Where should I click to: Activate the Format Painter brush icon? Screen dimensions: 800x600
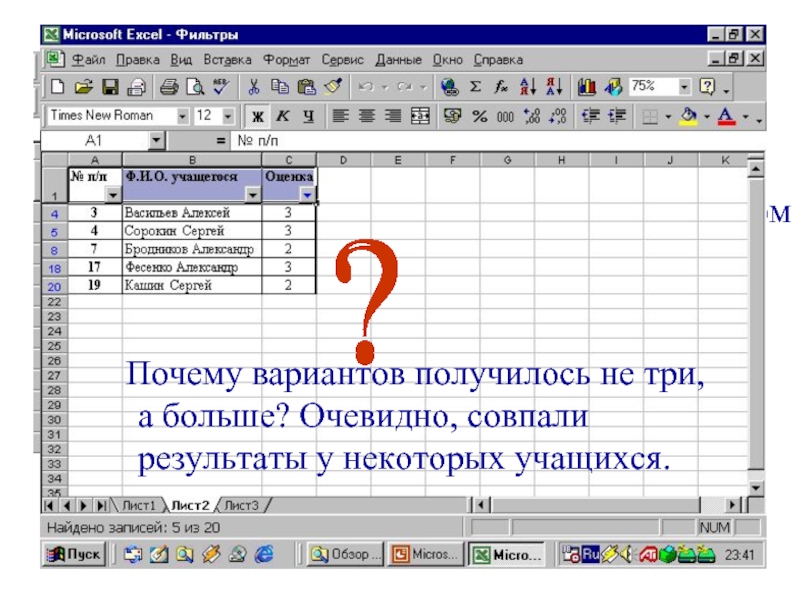click(x=334, y=87)
